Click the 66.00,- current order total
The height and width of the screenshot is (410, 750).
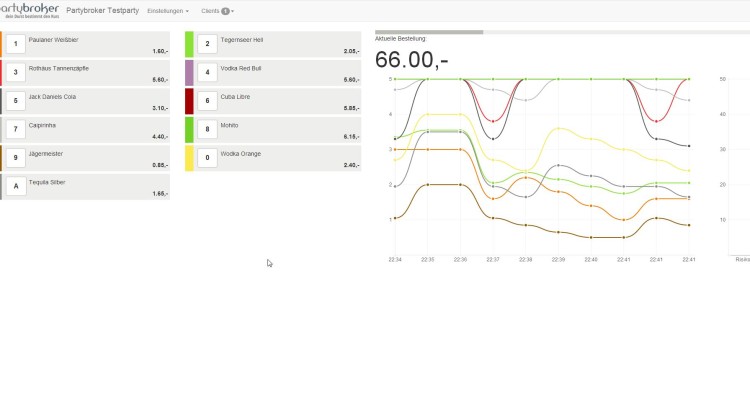point(411,60)
